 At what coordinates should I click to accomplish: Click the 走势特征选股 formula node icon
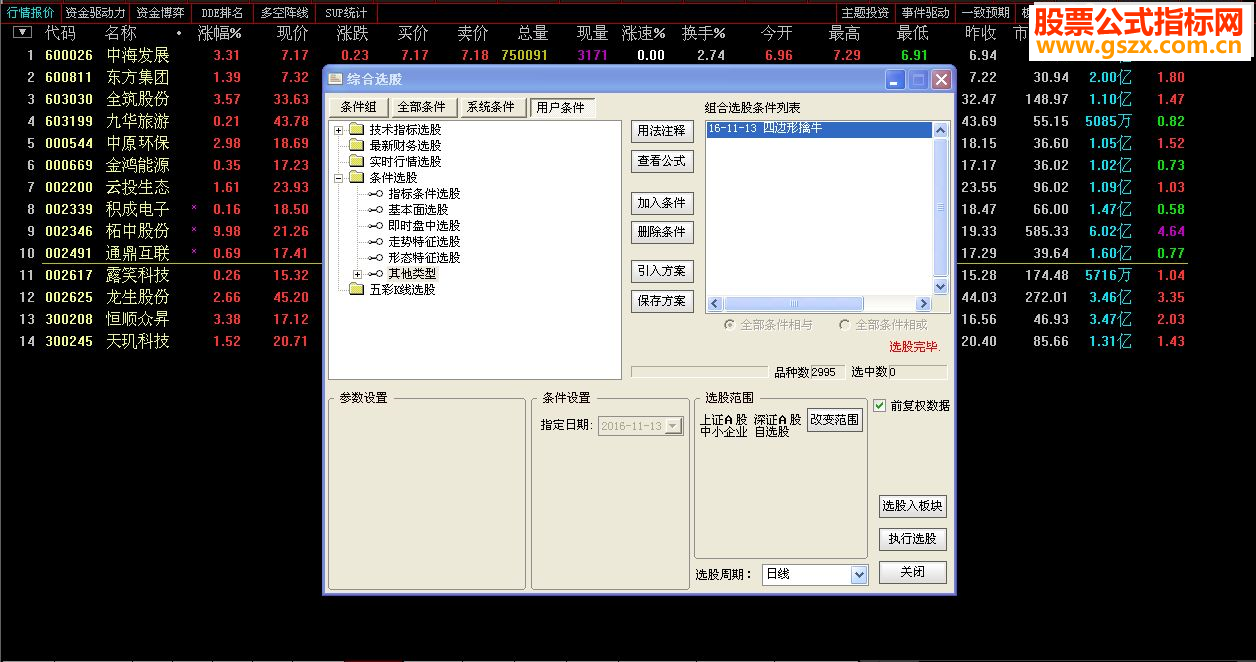click(376, 242)
